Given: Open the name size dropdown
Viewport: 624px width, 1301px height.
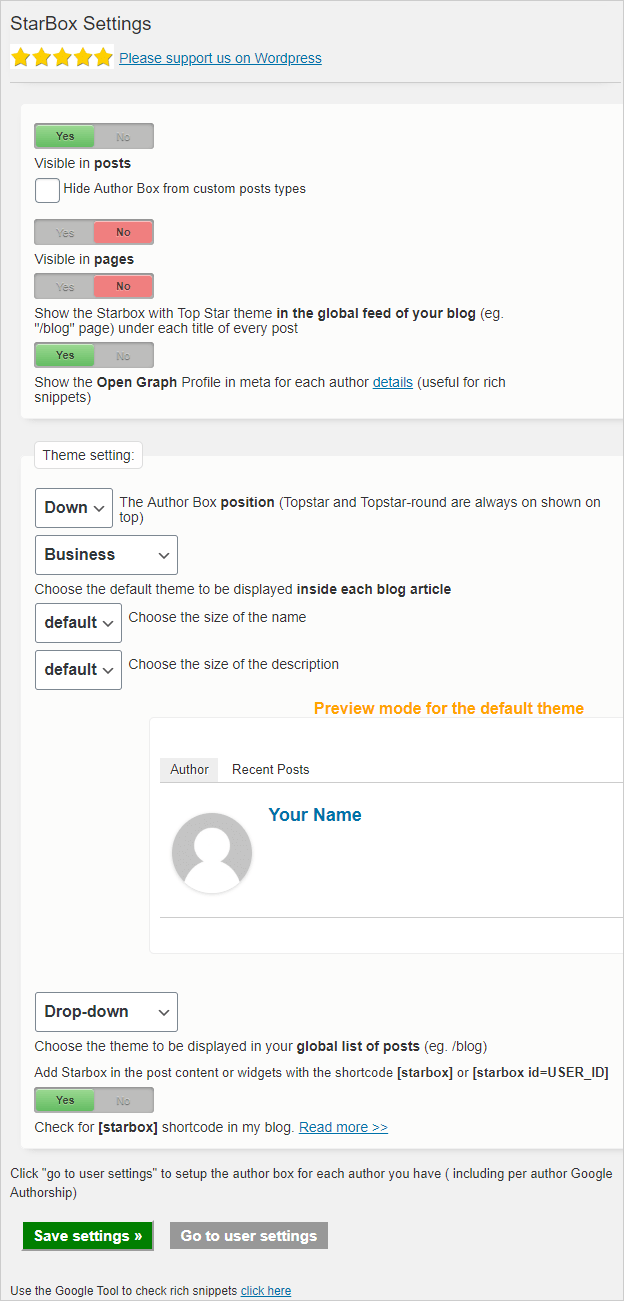Looking at the screenshot, I should click(78, 622).
